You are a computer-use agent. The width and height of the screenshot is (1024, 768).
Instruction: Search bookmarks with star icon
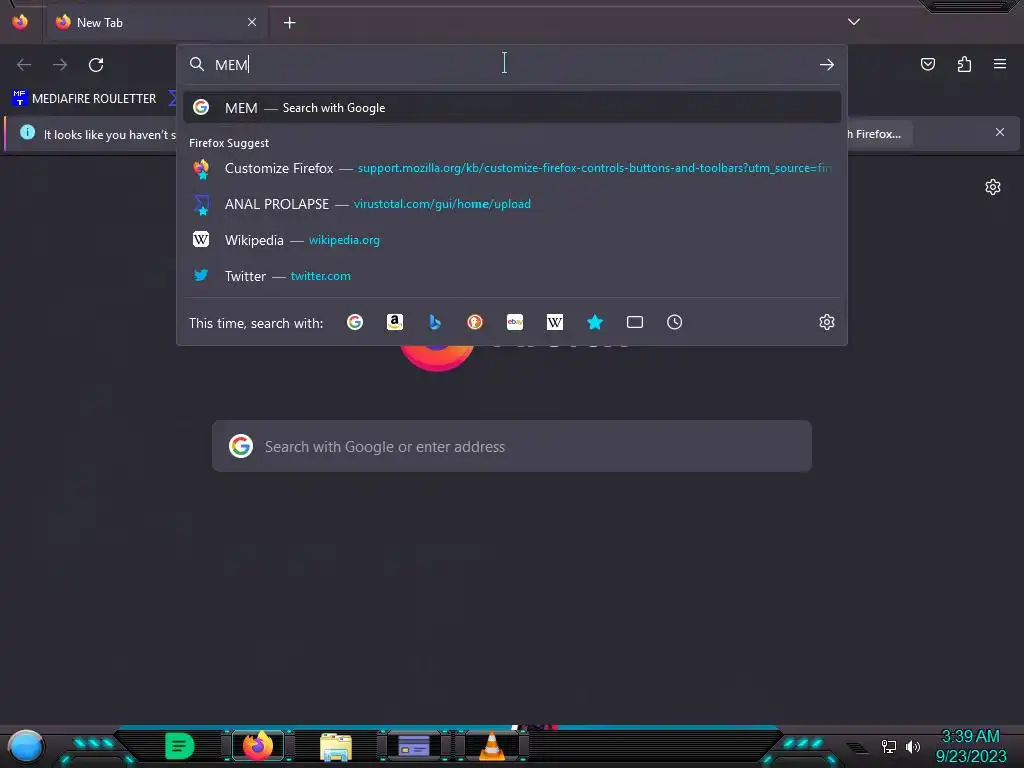pyautogui.click(x=595, y=322)
